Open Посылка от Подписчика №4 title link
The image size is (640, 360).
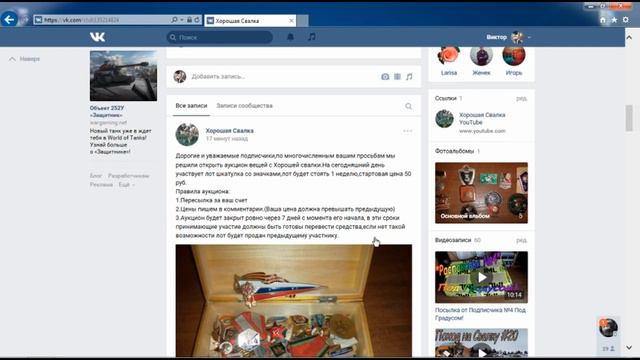(x=480, y=314)
